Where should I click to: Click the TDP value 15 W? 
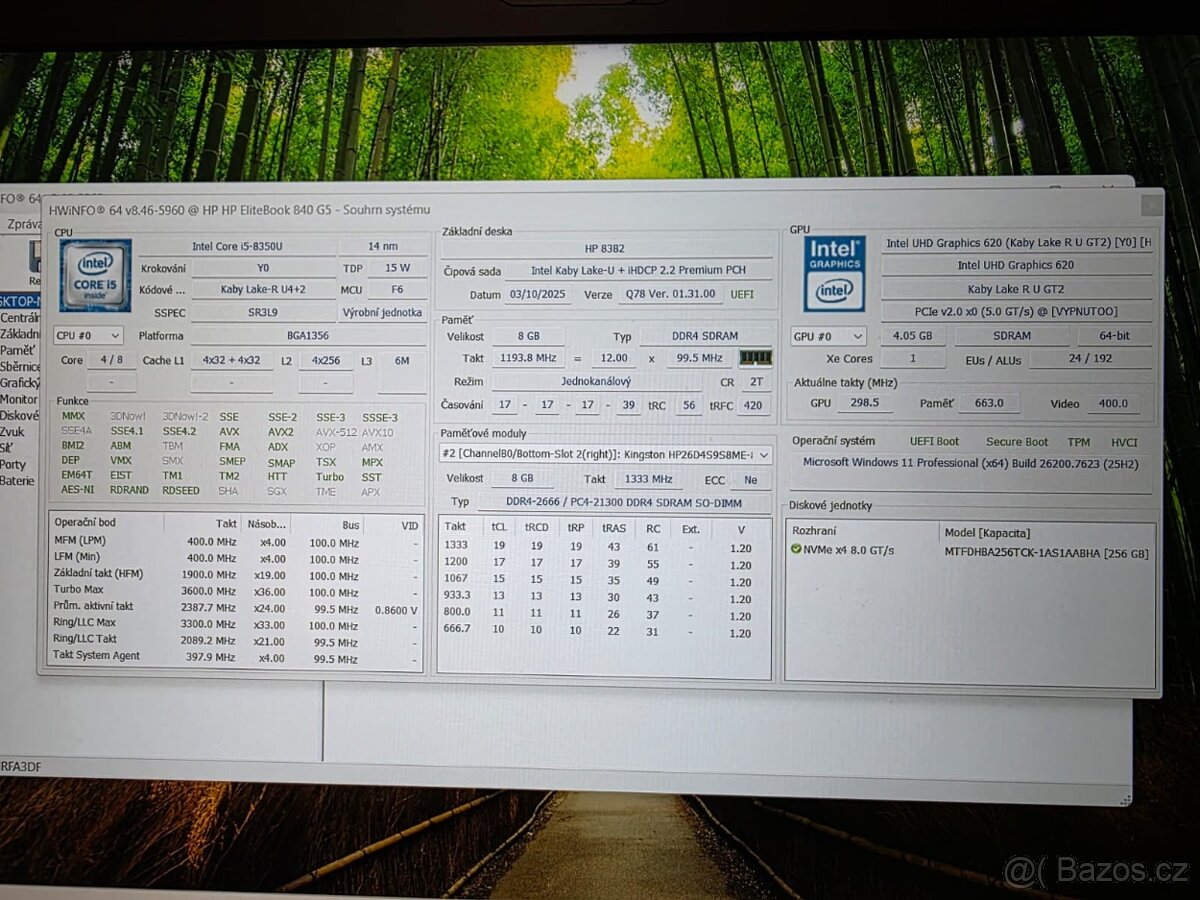(397, 268)
